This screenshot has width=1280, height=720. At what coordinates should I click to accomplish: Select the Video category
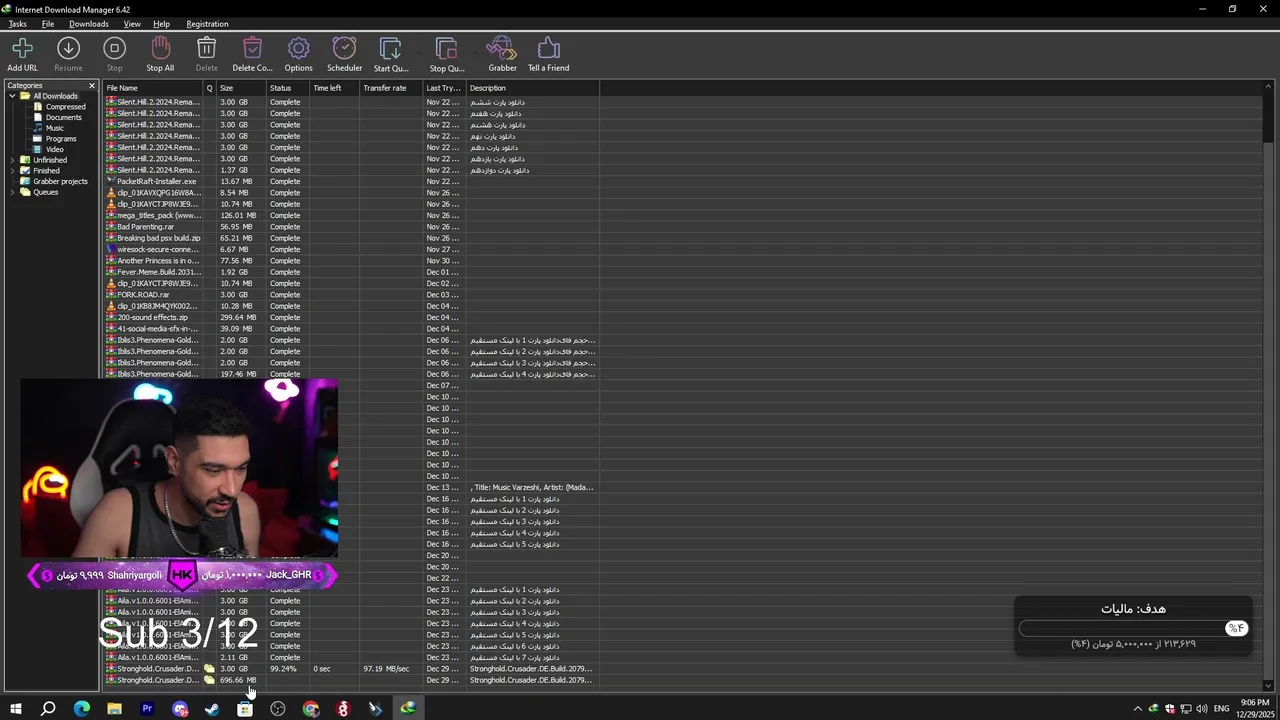coord(54,149)
